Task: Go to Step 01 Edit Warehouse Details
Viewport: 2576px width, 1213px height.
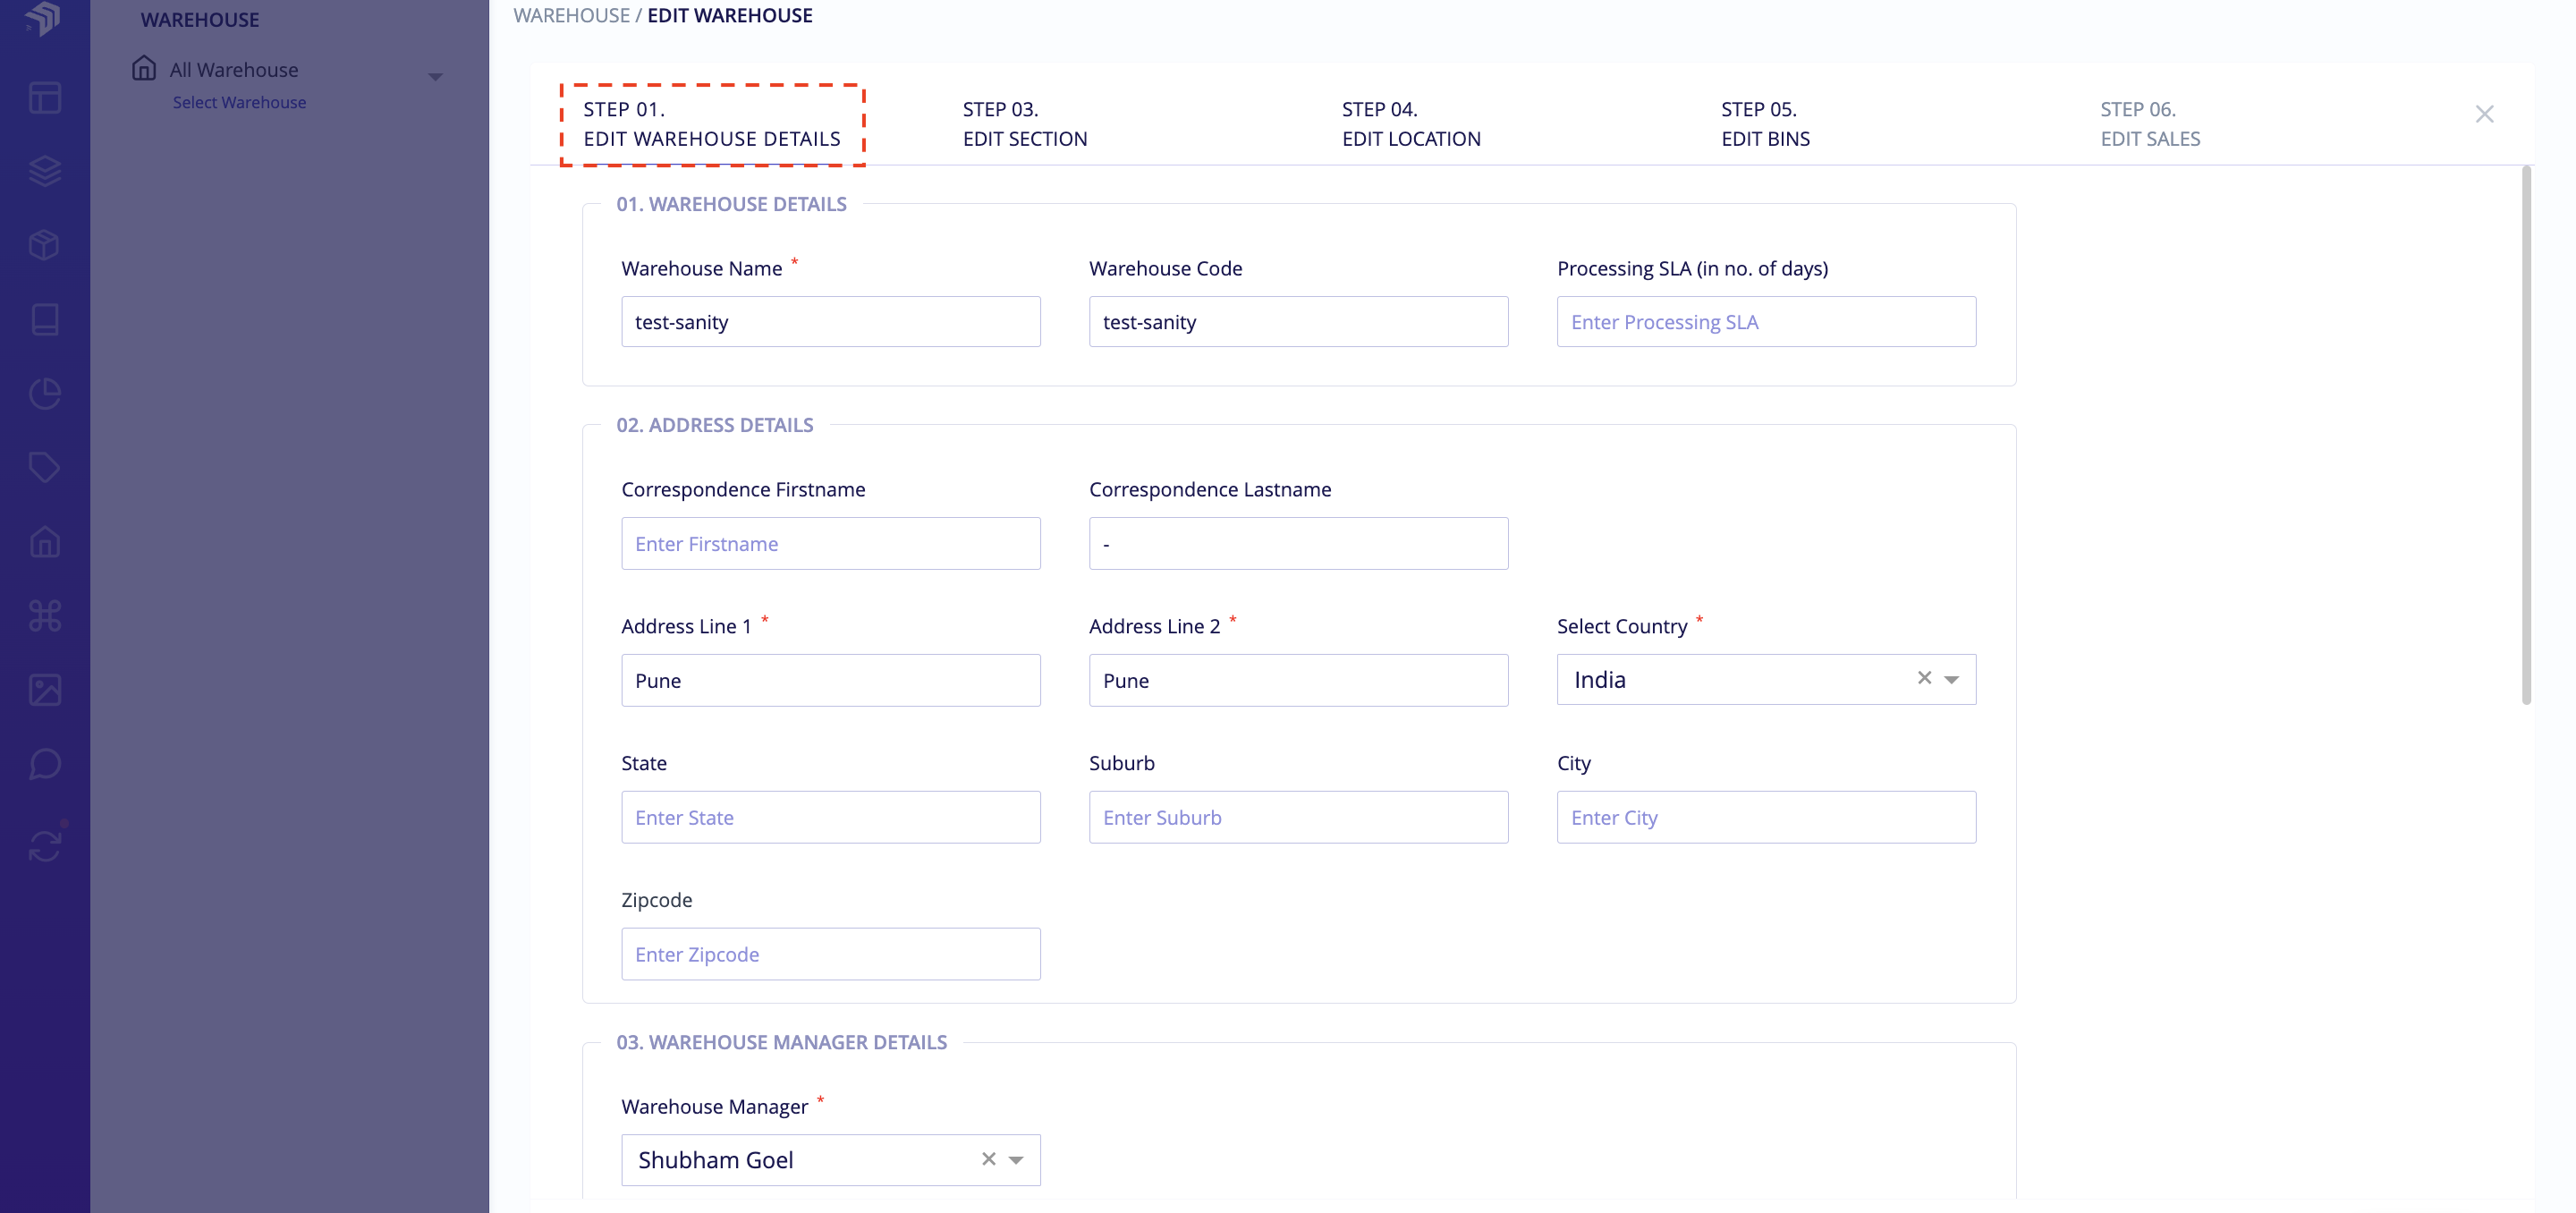Action: click(x=712, y=124)
